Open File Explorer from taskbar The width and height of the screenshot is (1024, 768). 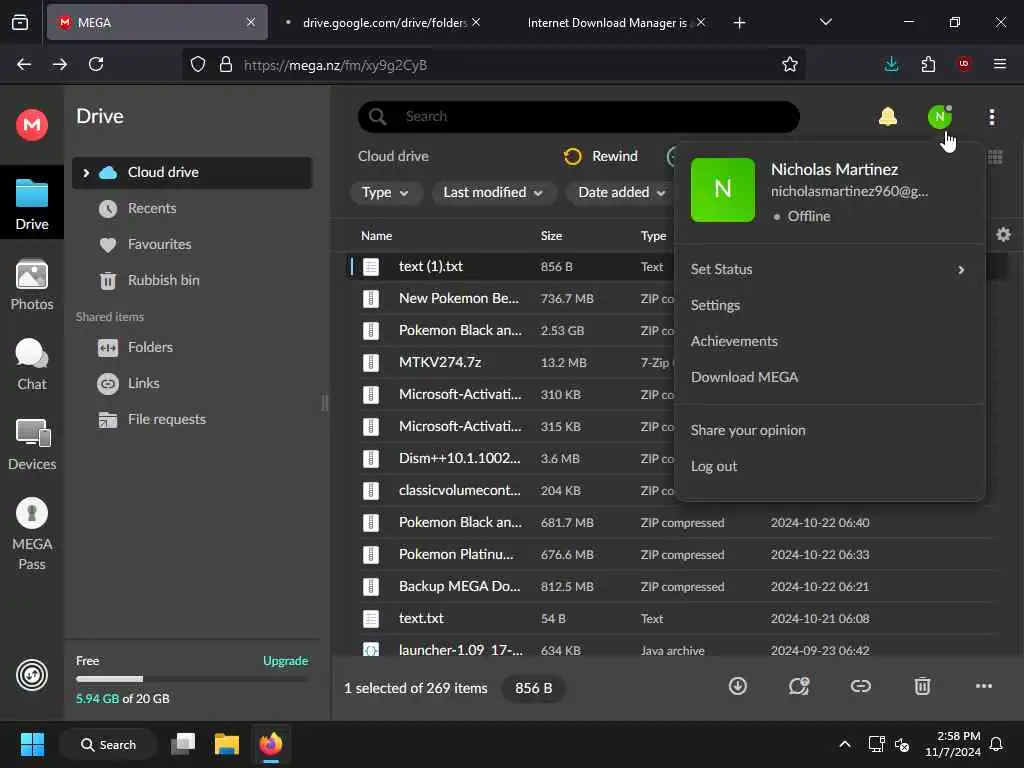click(x=227, y=744)
